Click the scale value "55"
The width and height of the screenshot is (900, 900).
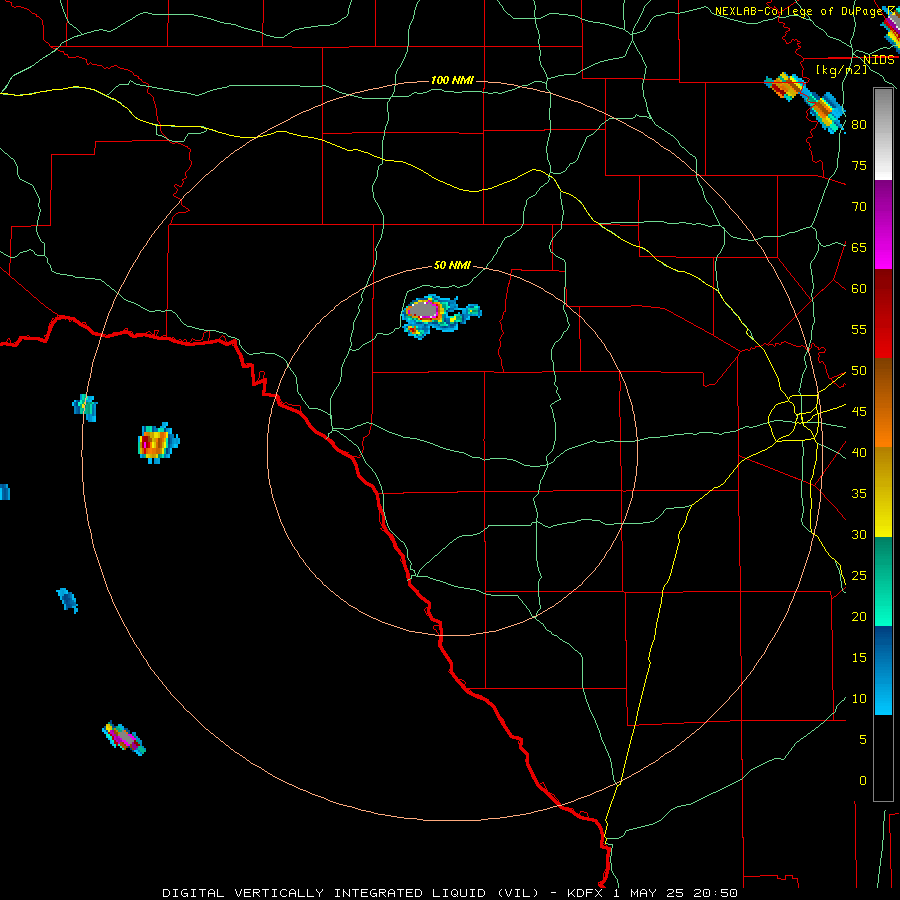click(859, 329)
